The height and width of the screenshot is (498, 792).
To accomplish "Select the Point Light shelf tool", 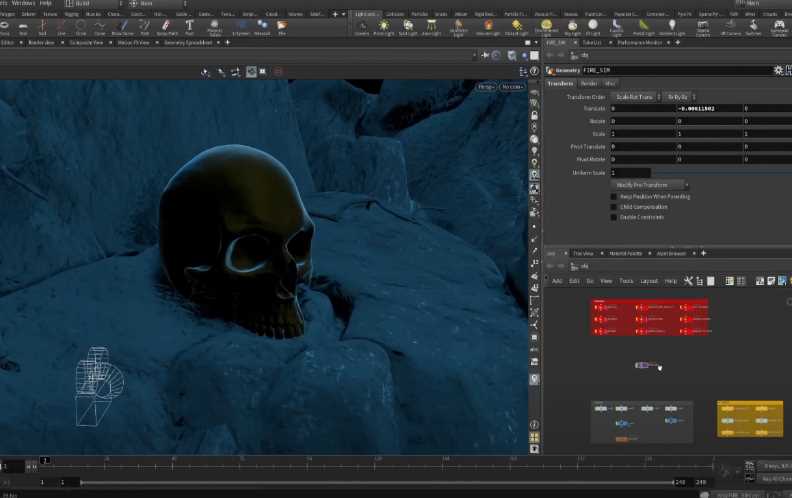I will (386, 26).
